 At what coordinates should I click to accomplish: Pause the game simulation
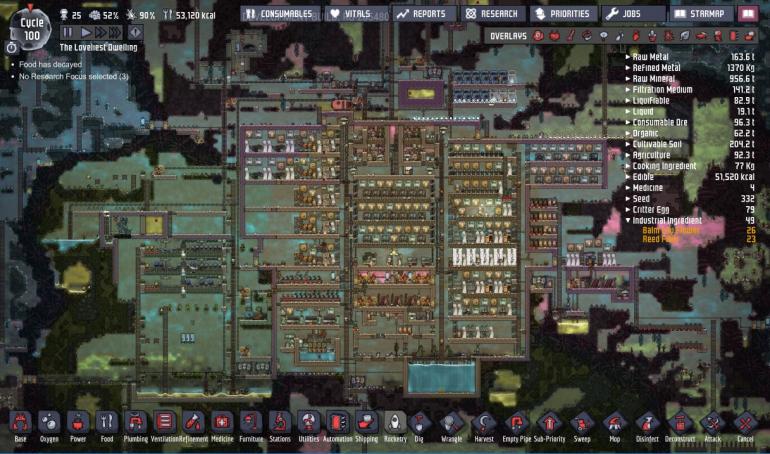tap(68, 32)
